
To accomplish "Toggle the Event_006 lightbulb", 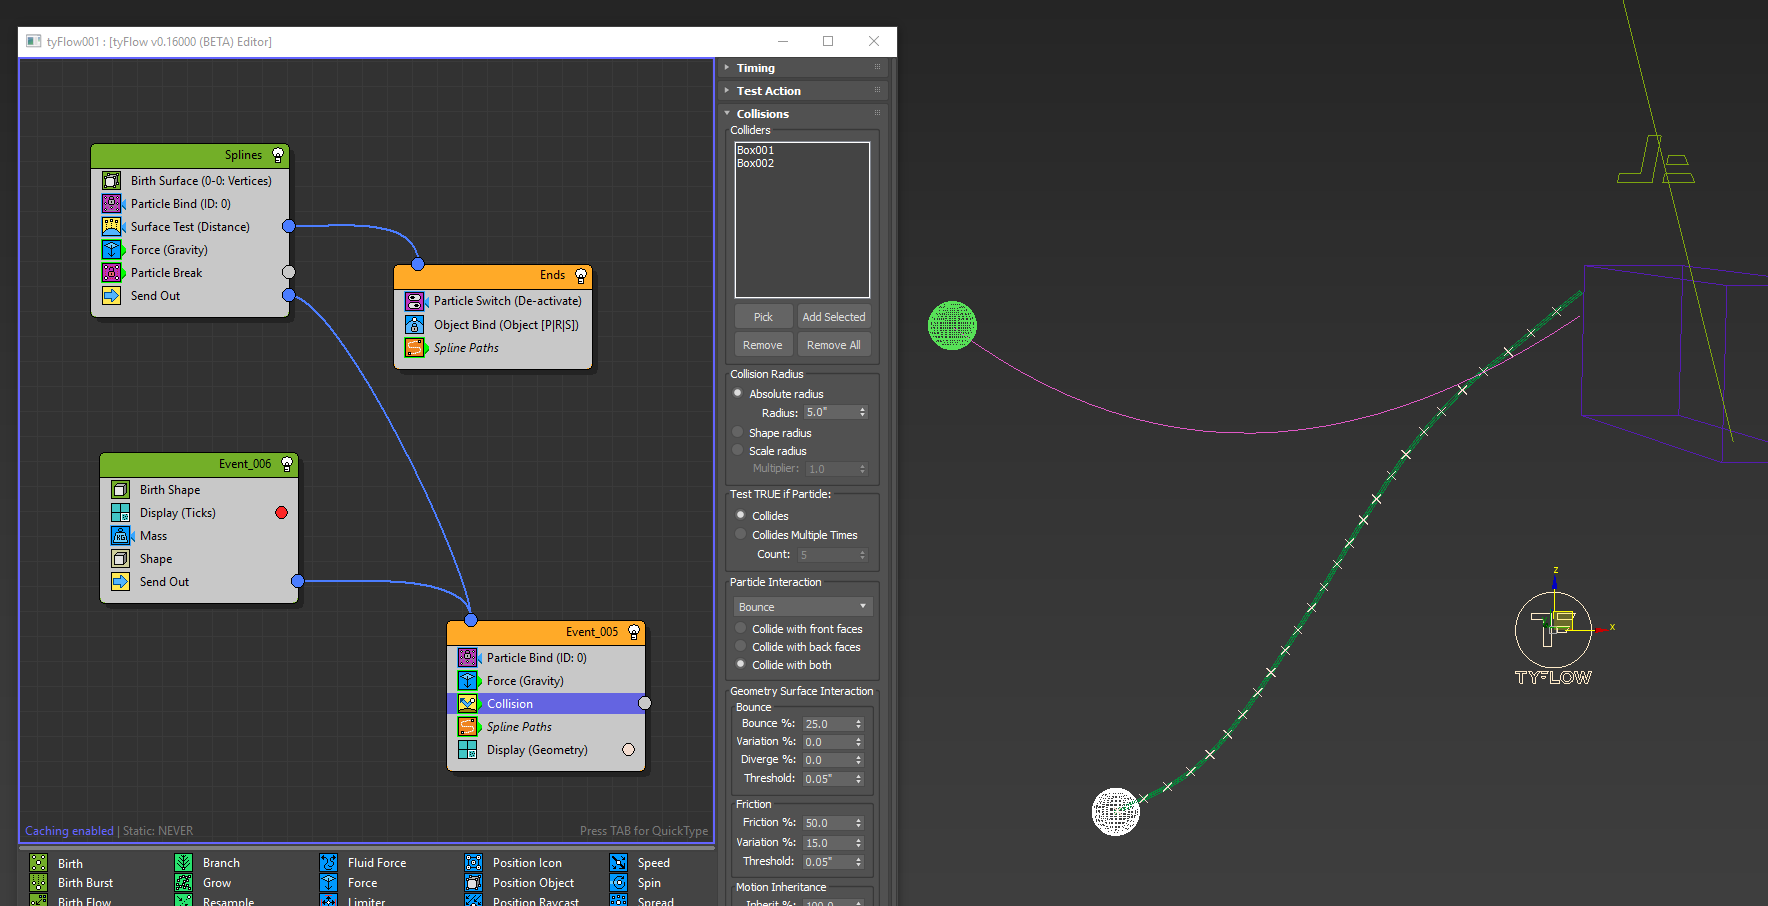I will [x=287, y=464].
